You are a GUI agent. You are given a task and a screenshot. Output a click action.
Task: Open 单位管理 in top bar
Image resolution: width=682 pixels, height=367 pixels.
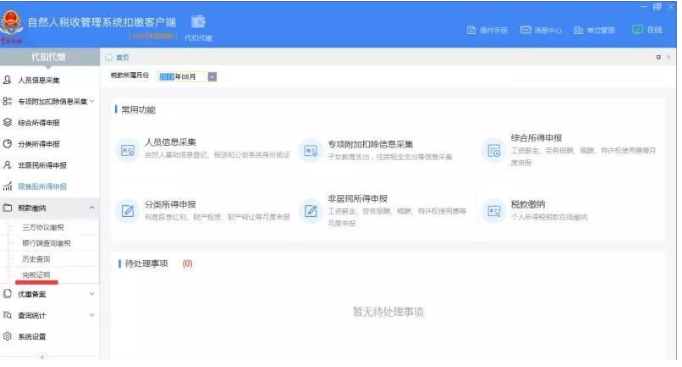(x=594, y=30)
